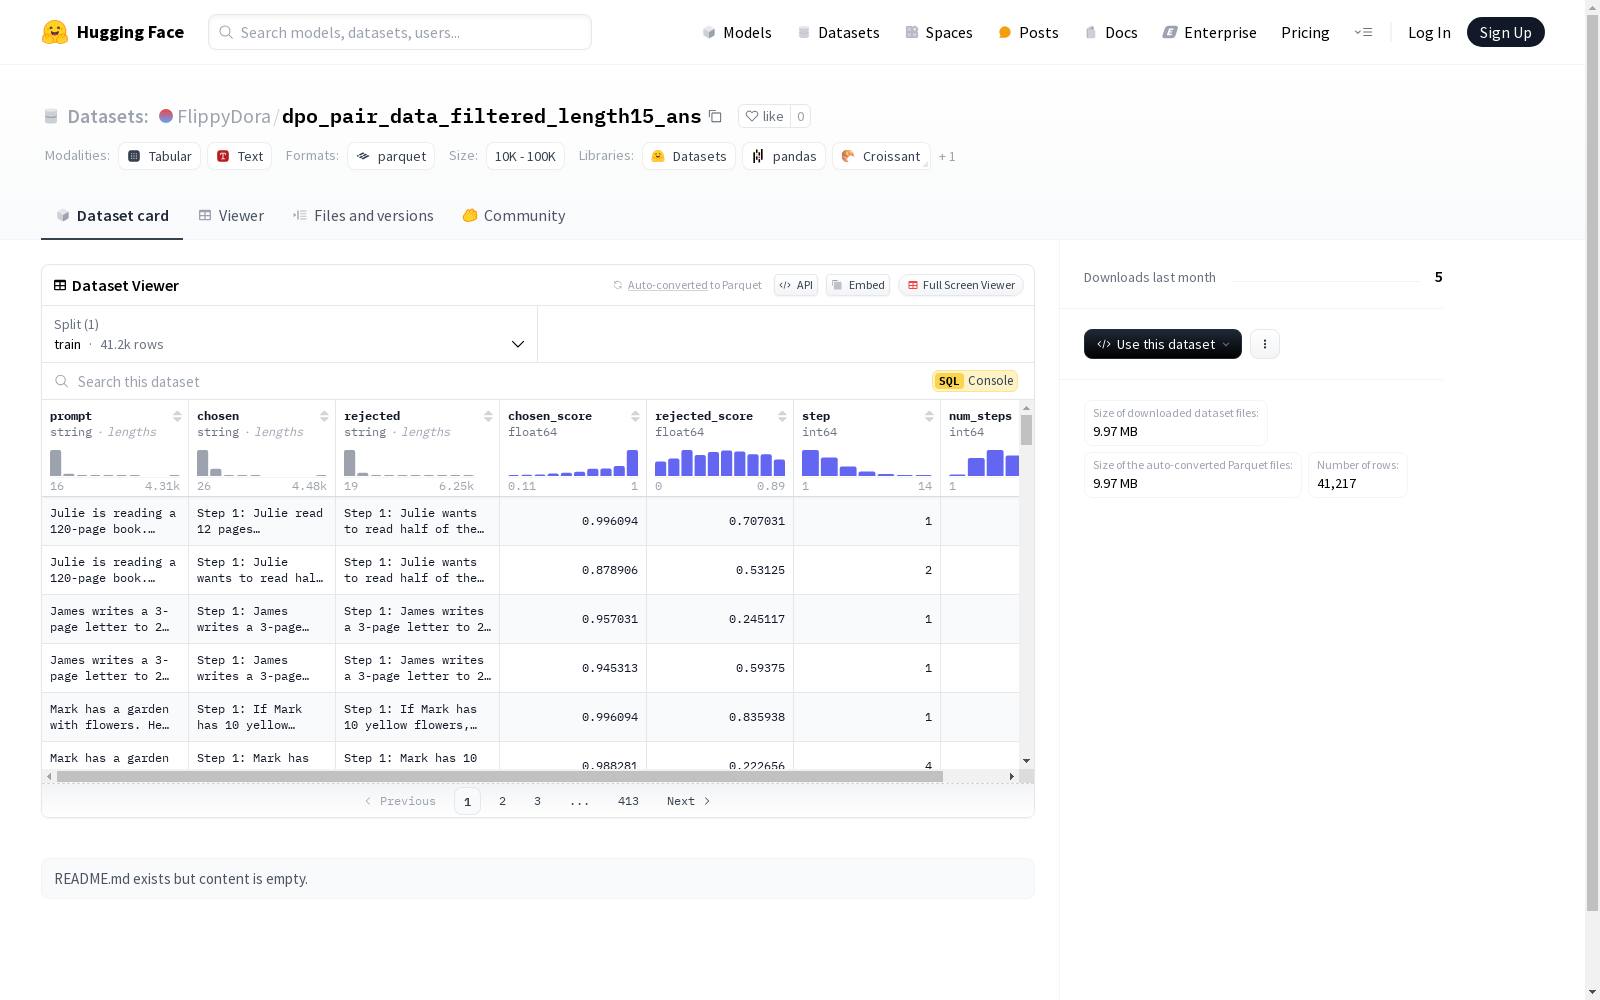Select the Tabular modality tag

(x=160, y=156)
